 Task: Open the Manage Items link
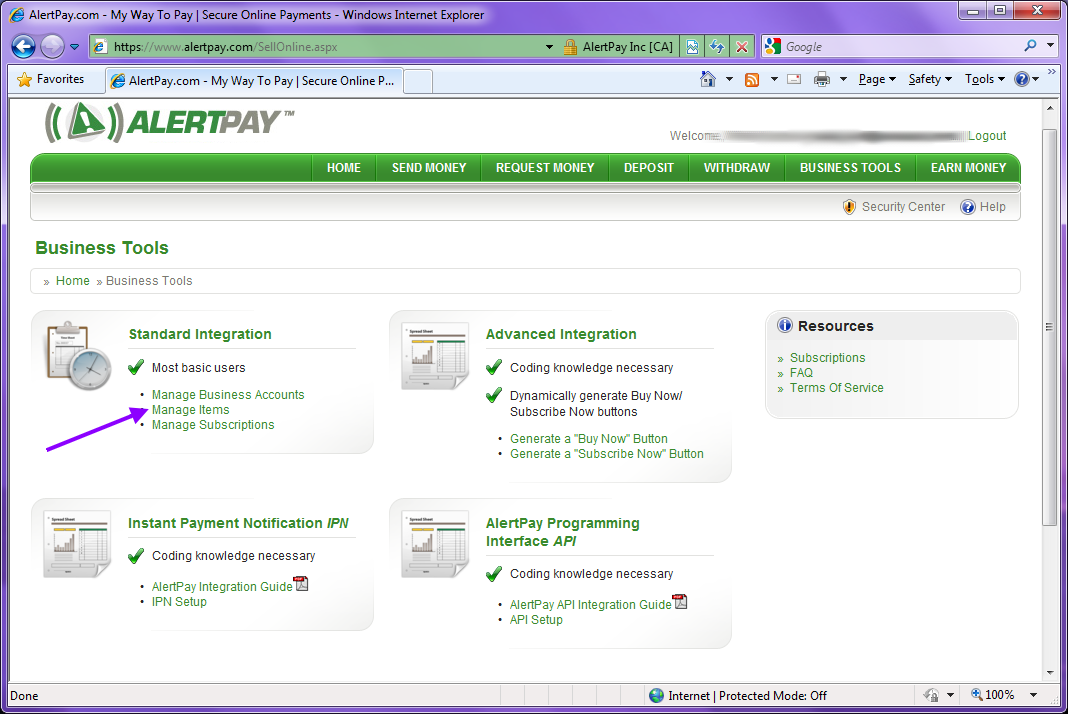coord(190,409)
